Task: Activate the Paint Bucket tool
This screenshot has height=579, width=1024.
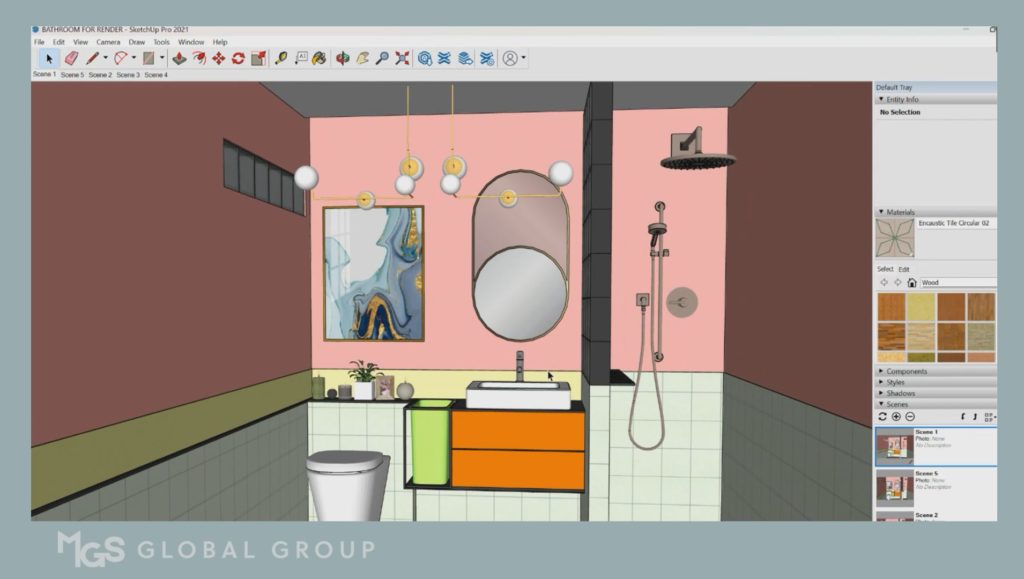Action: tap(320, 59)
